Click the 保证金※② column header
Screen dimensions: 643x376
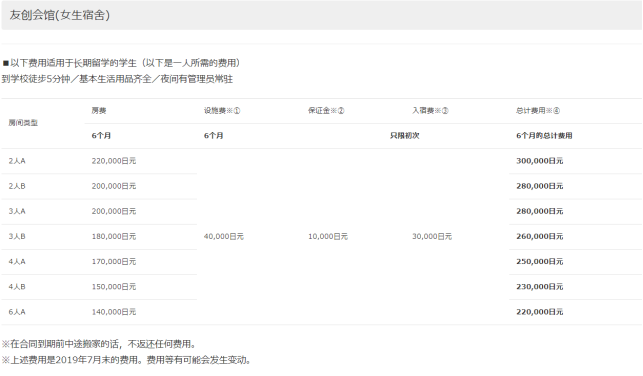click(326, 110)
